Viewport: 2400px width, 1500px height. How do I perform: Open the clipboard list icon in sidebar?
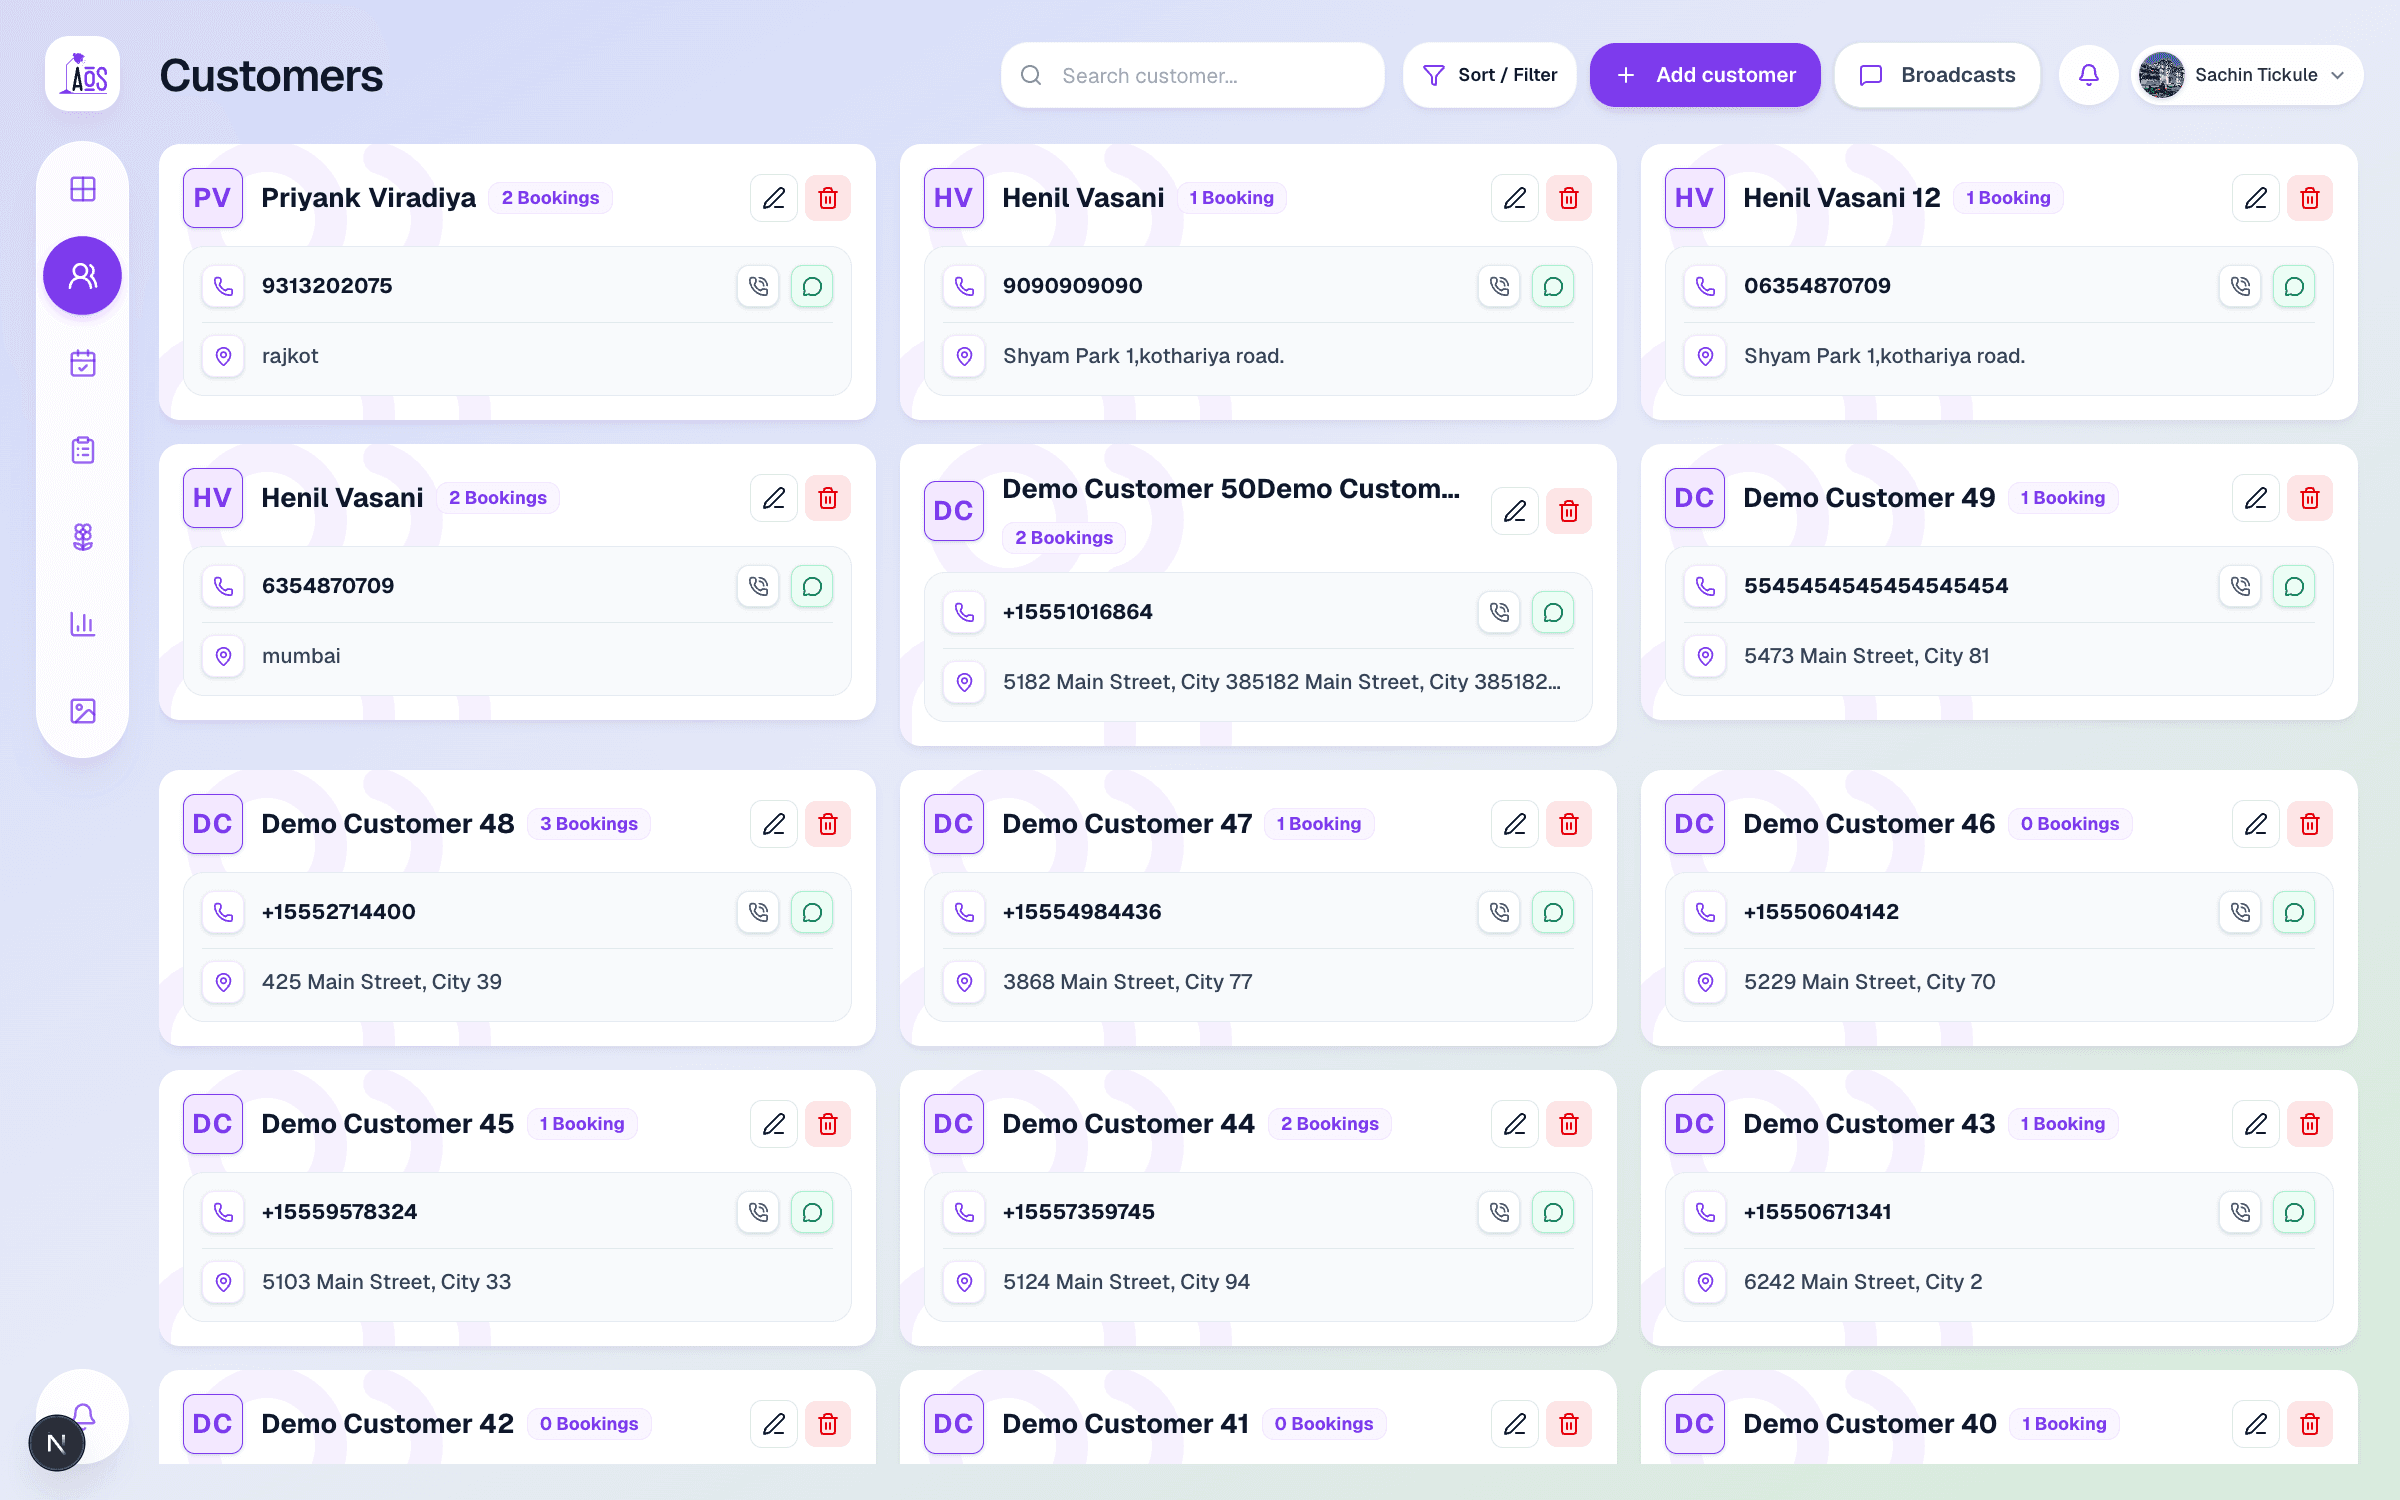point(83,450)
